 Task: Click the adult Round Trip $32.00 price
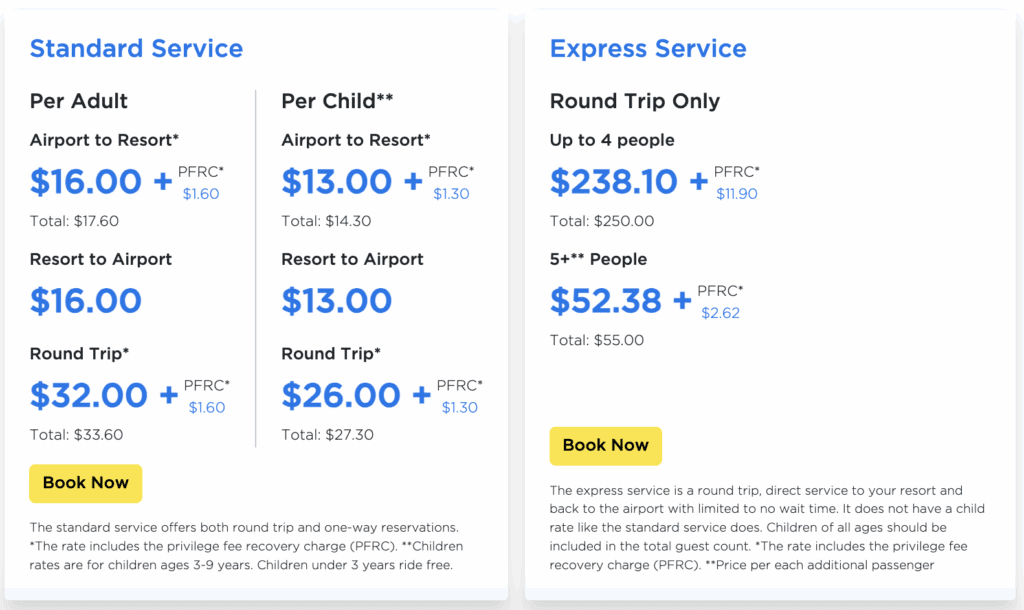pyautogui.click(x=89, y=395)
